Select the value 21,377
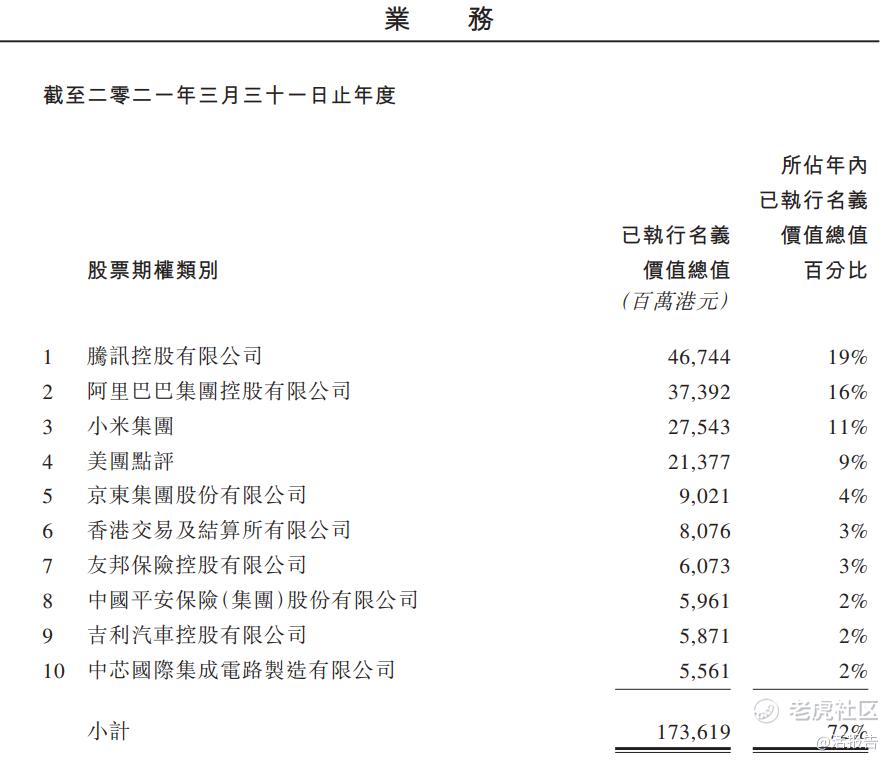Image resolution: width=895 pixels, height=762 pixels. coord(699,462)
